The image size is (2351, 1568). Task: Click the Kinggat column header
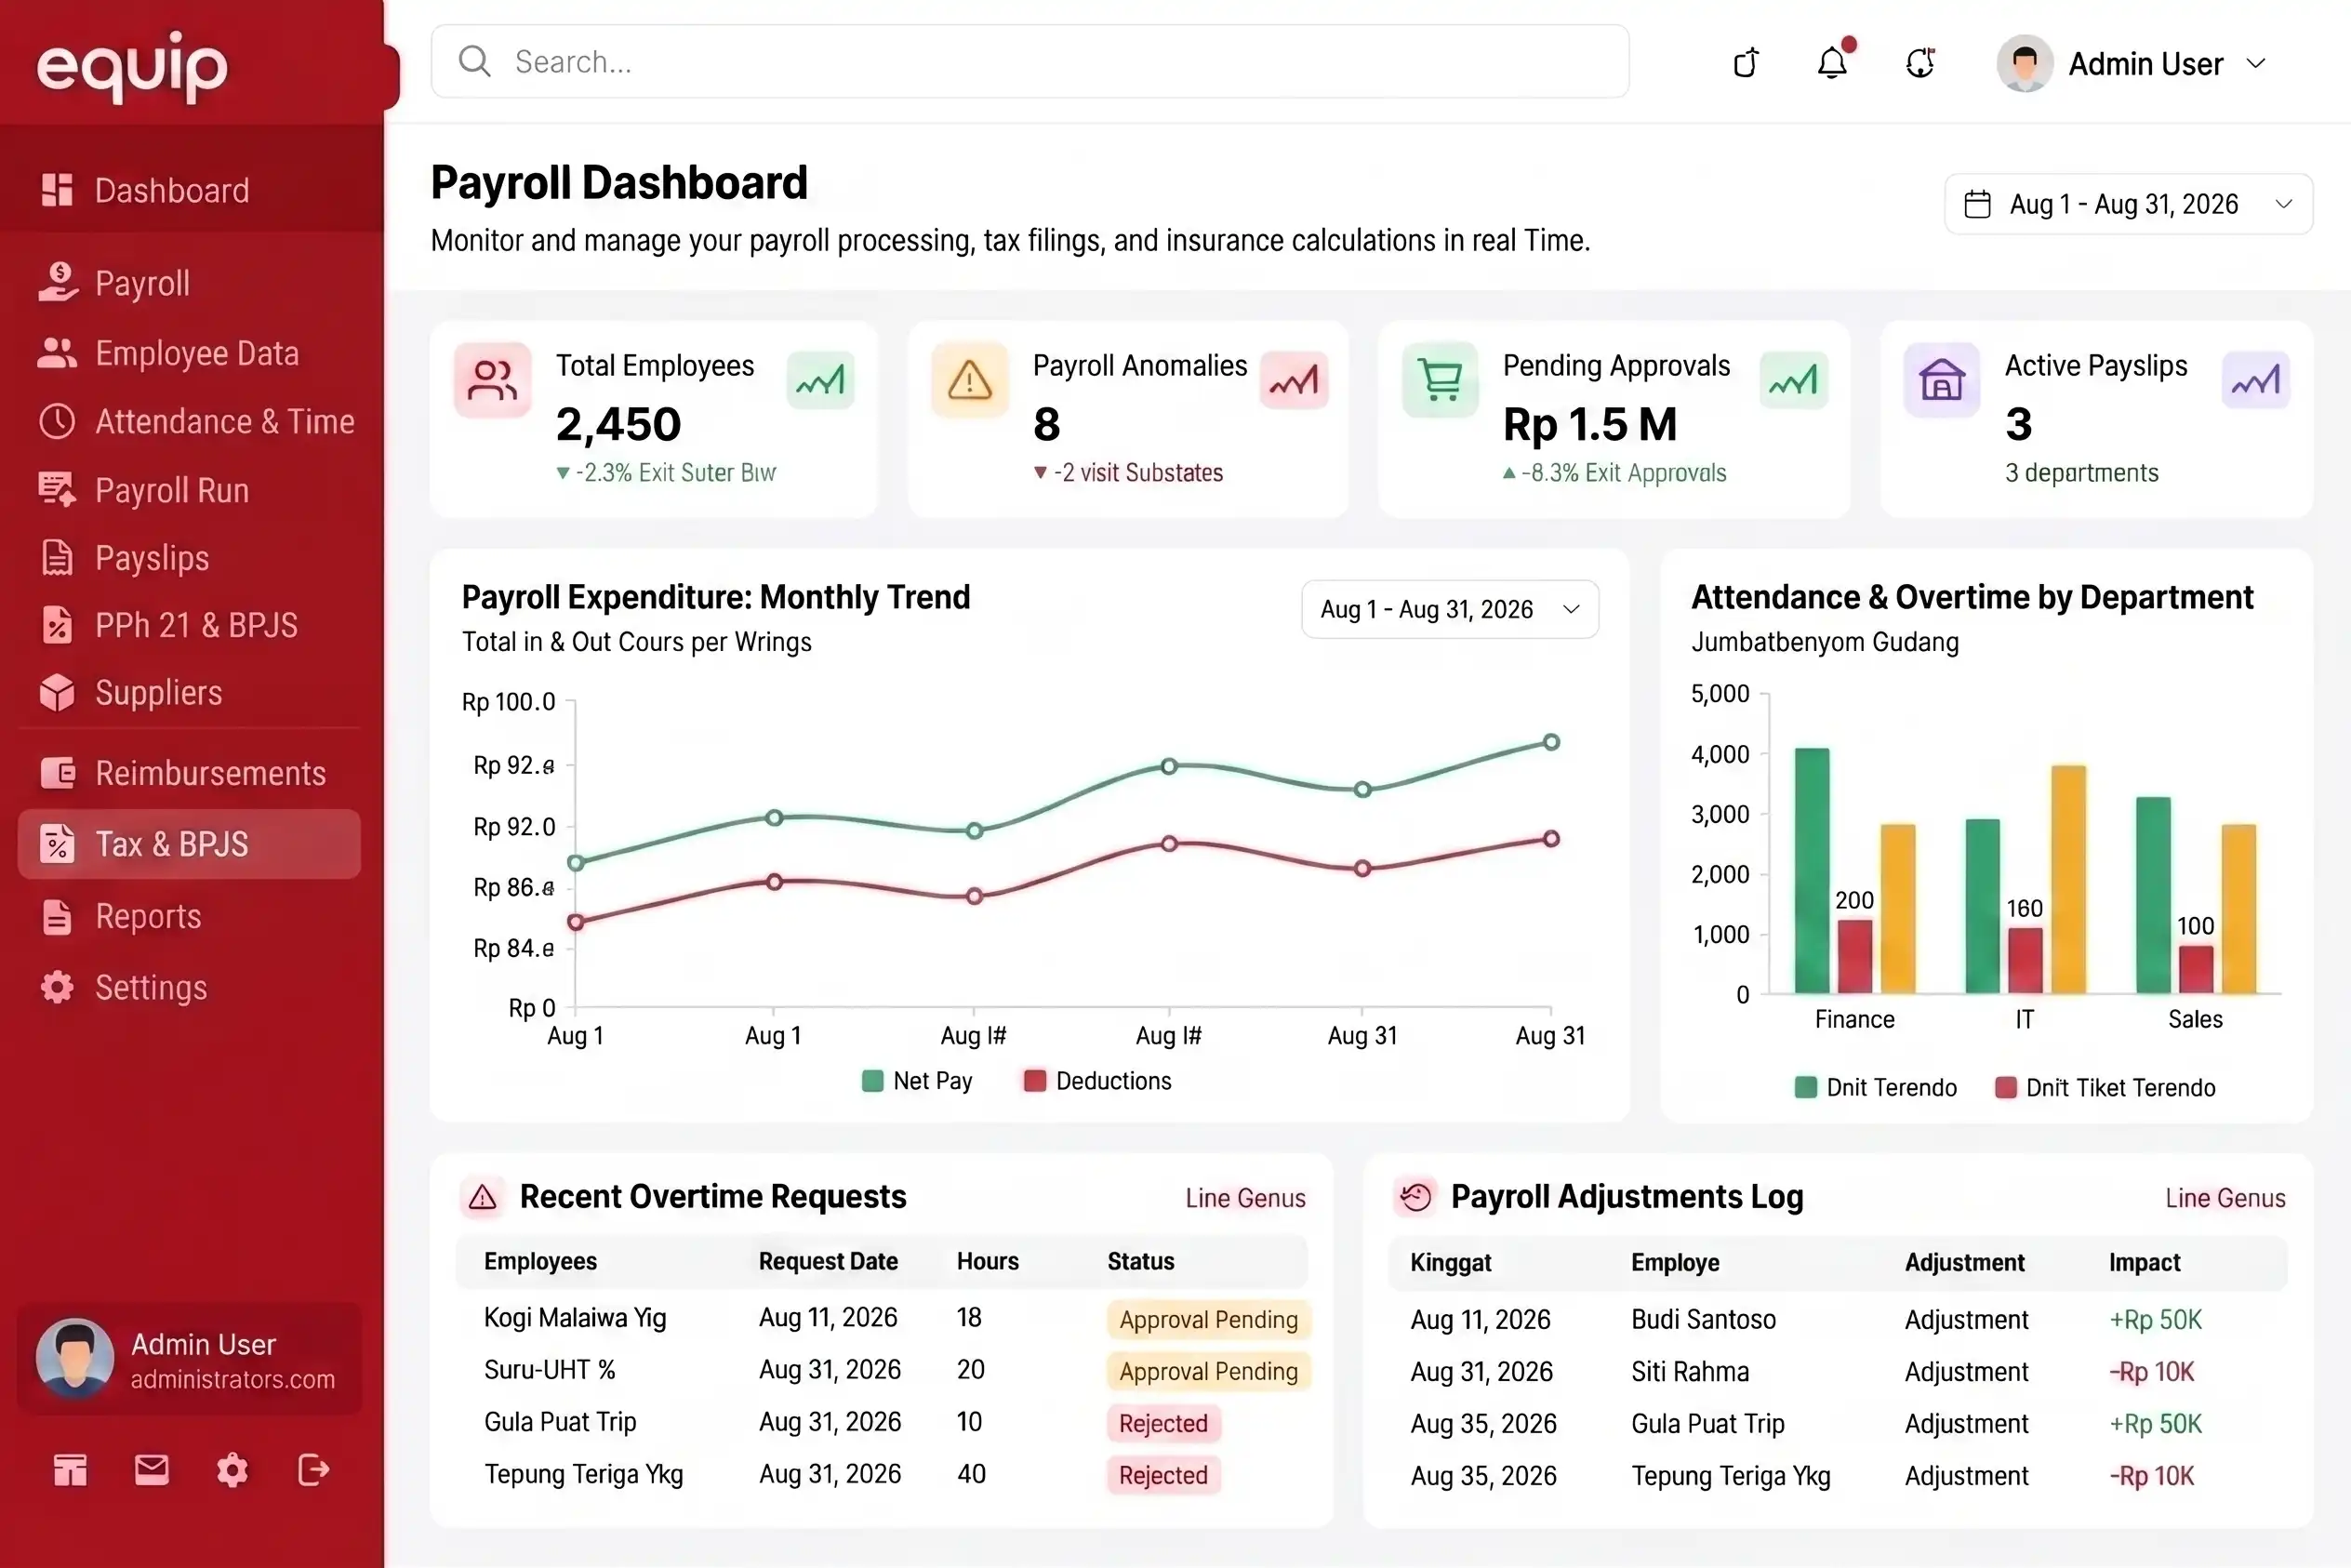click(1450, 1263)
